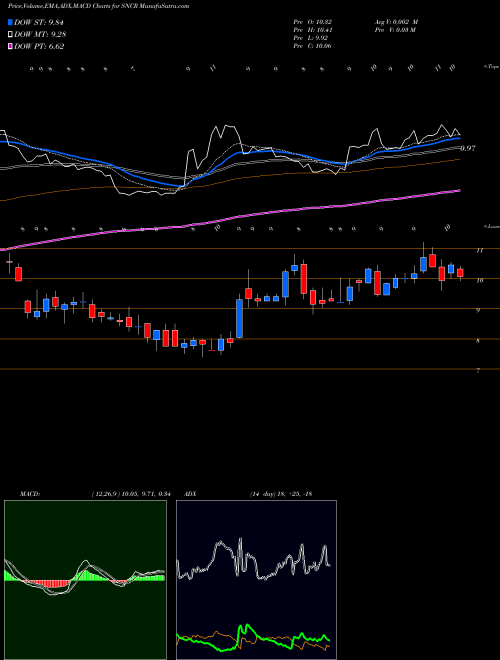Click the 'ADX' panel heading
The width and height of the screenshot is (500, 660).
click(190, 494)
